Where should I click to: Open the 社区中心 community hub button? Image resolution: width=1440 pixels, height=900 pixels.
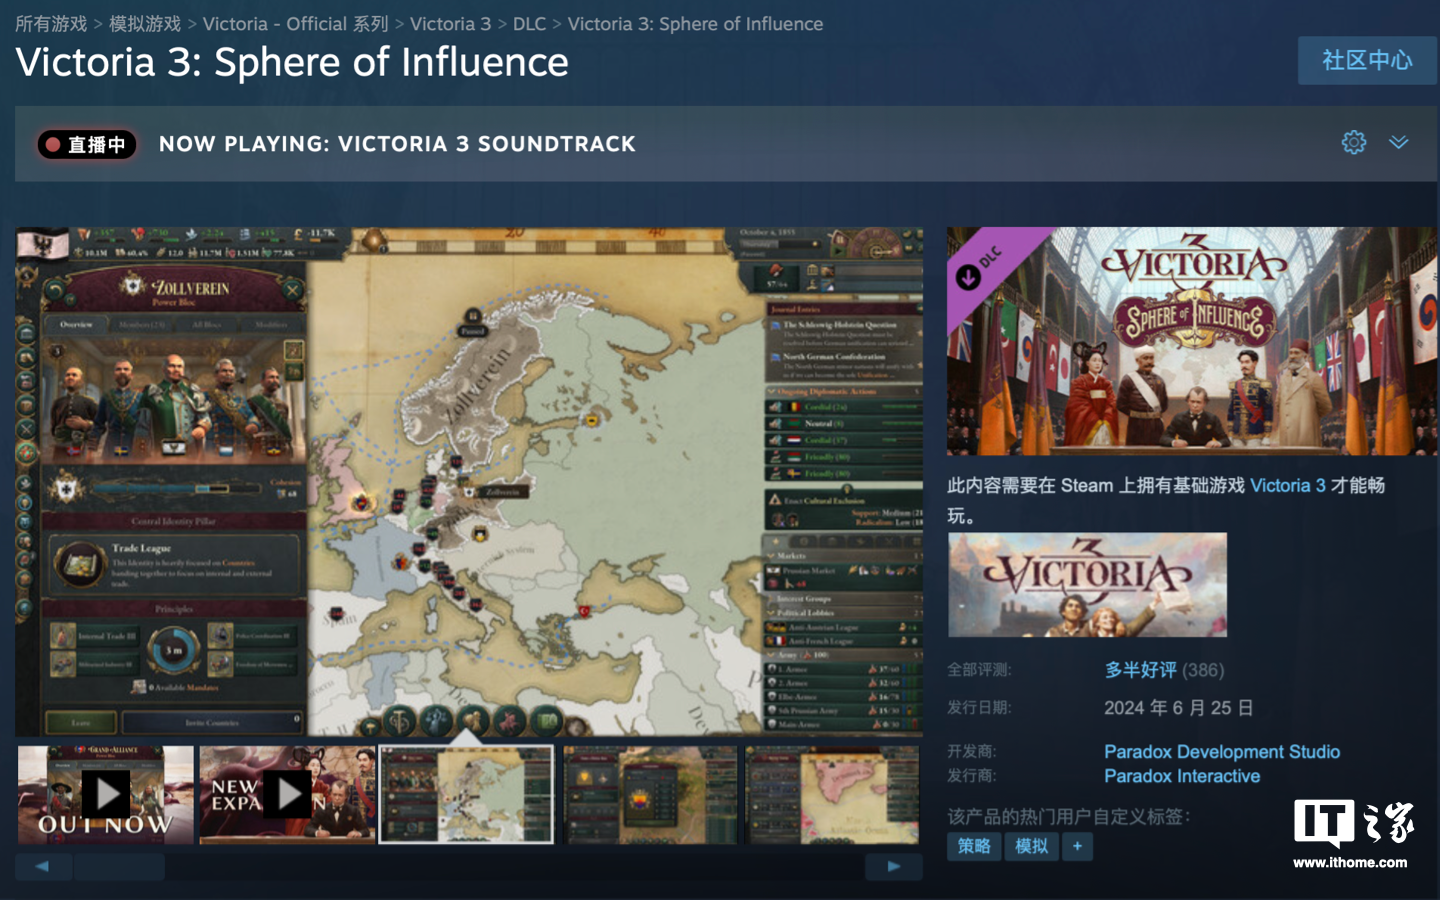click(1367, 60)
